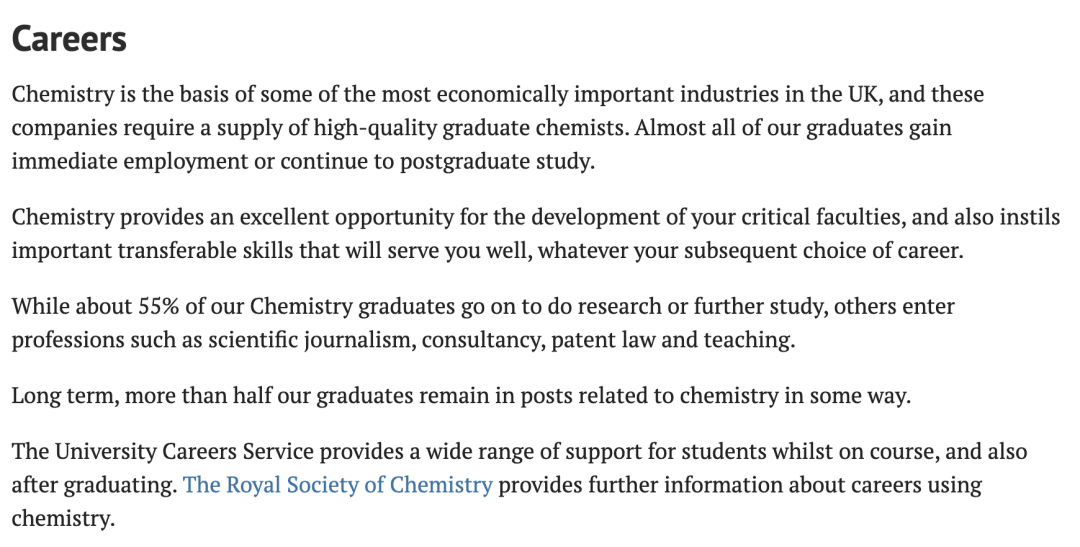Click the paragraph beginning 'Chemistry provides an excellent'
Viewport: 1080px width, 547px height.
[x=535, y=234]
